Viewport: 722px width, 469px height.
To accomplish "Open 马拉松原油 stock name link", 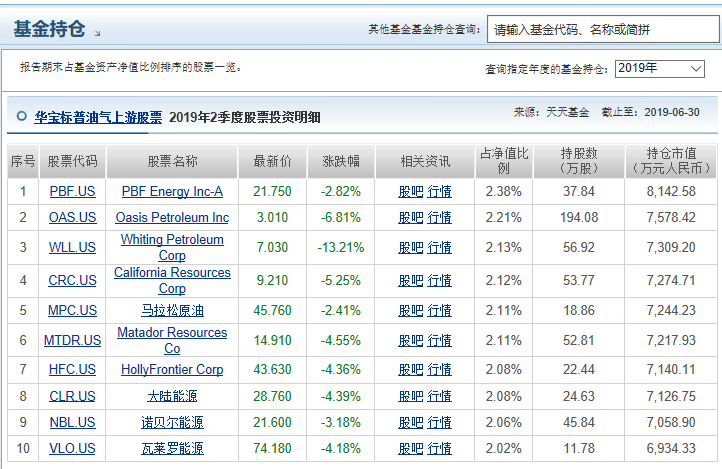I will [172, 310].
